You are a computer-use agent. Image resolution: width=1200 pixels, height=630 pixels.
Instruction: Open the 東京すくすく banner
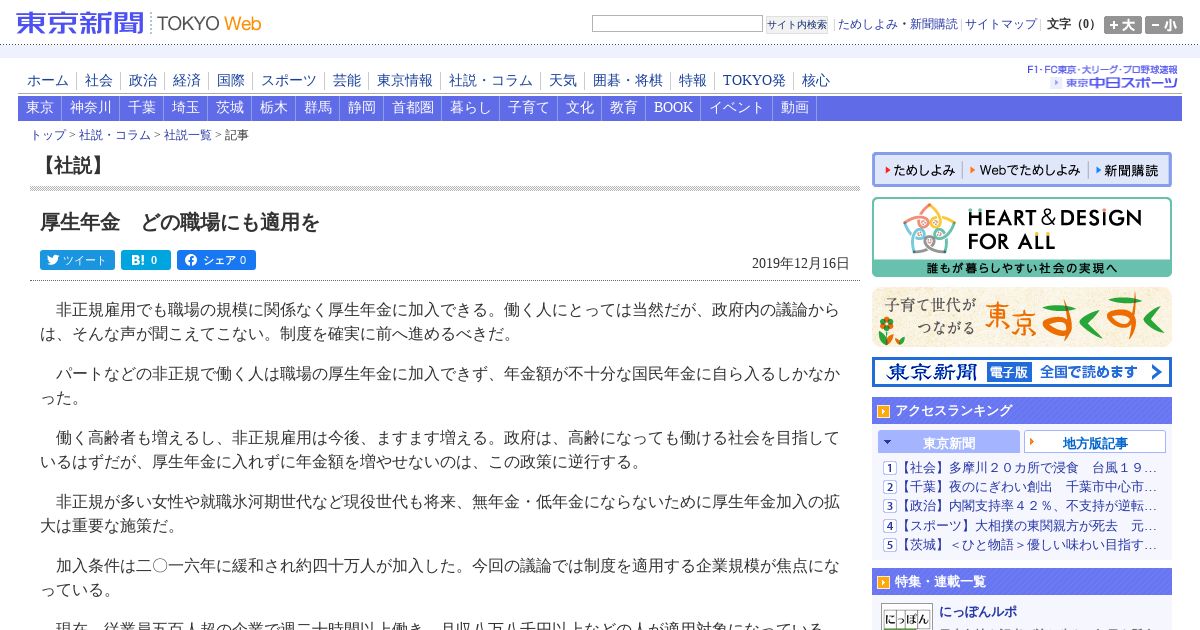click(1022, 317)
